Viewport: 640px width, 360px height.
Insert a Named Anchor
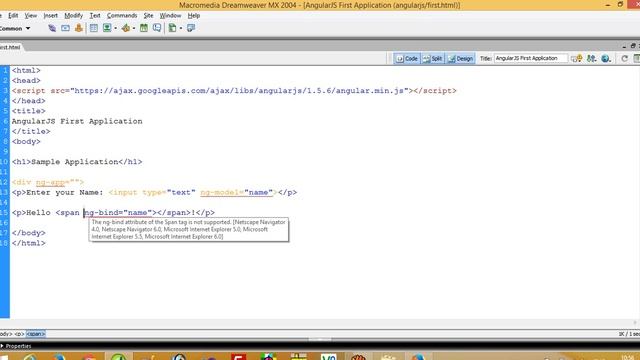[79, 28]
